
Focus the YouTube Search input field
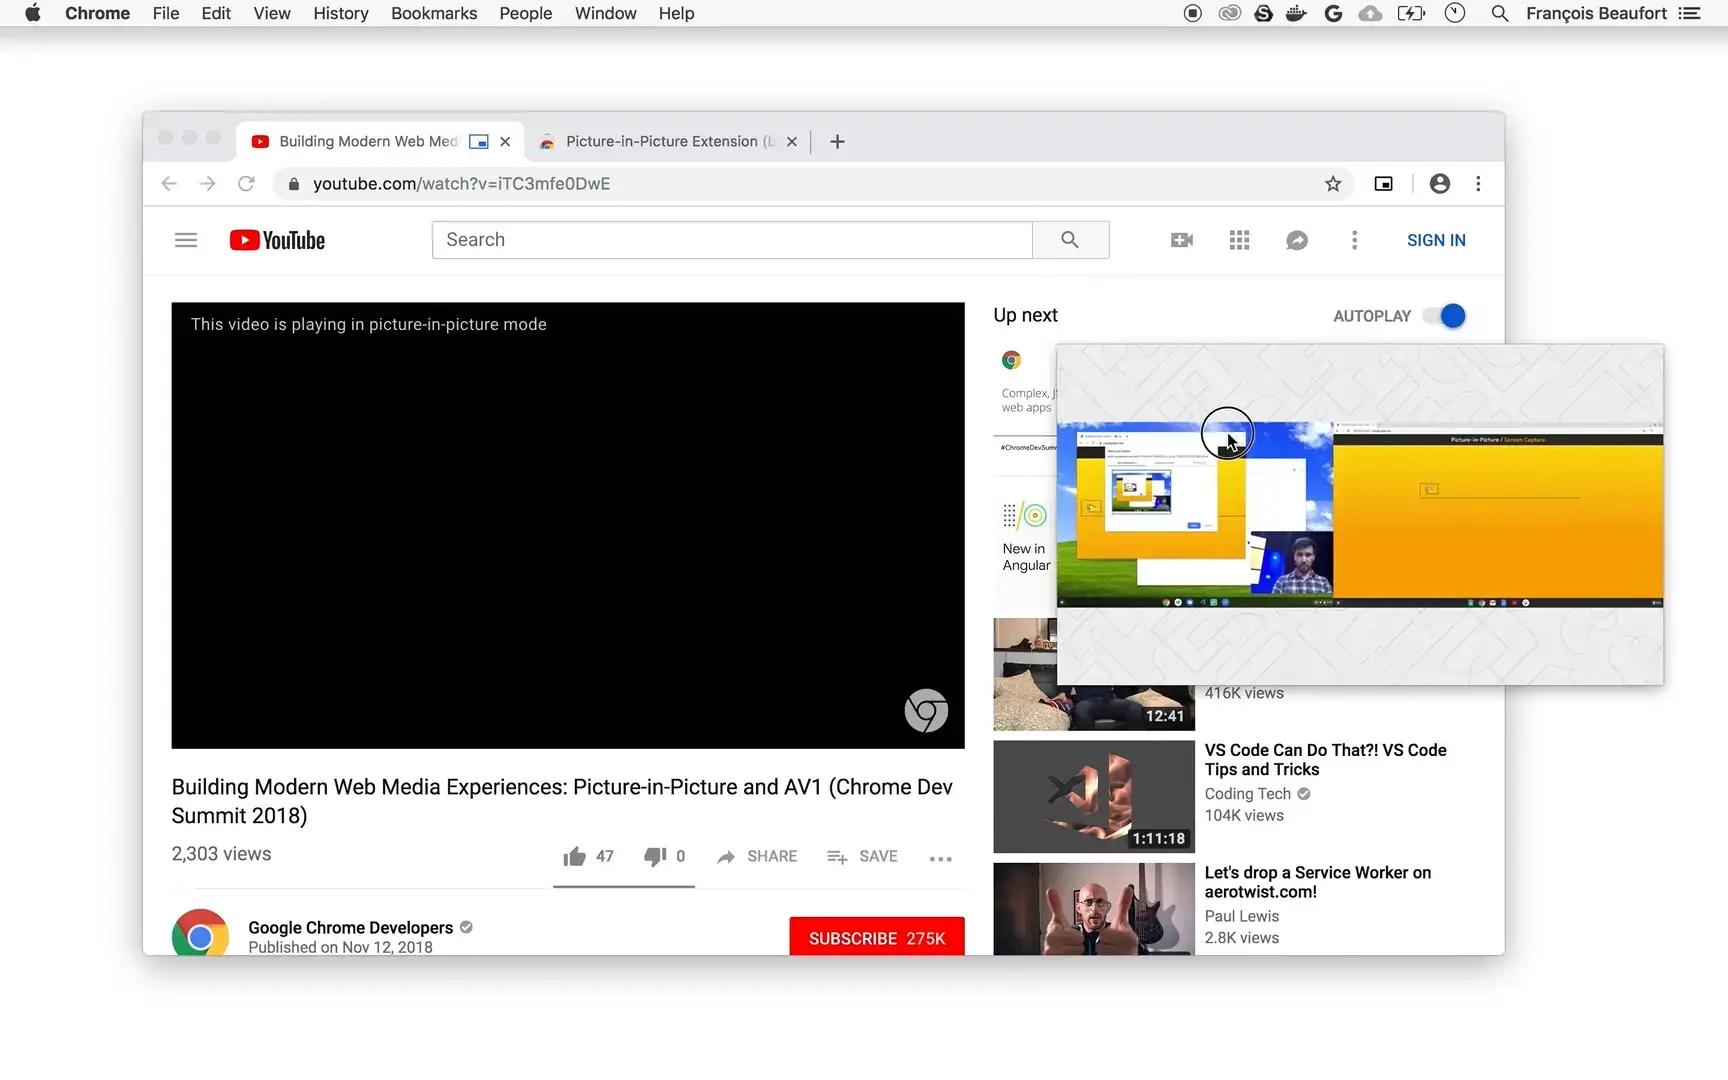[732, 240]
